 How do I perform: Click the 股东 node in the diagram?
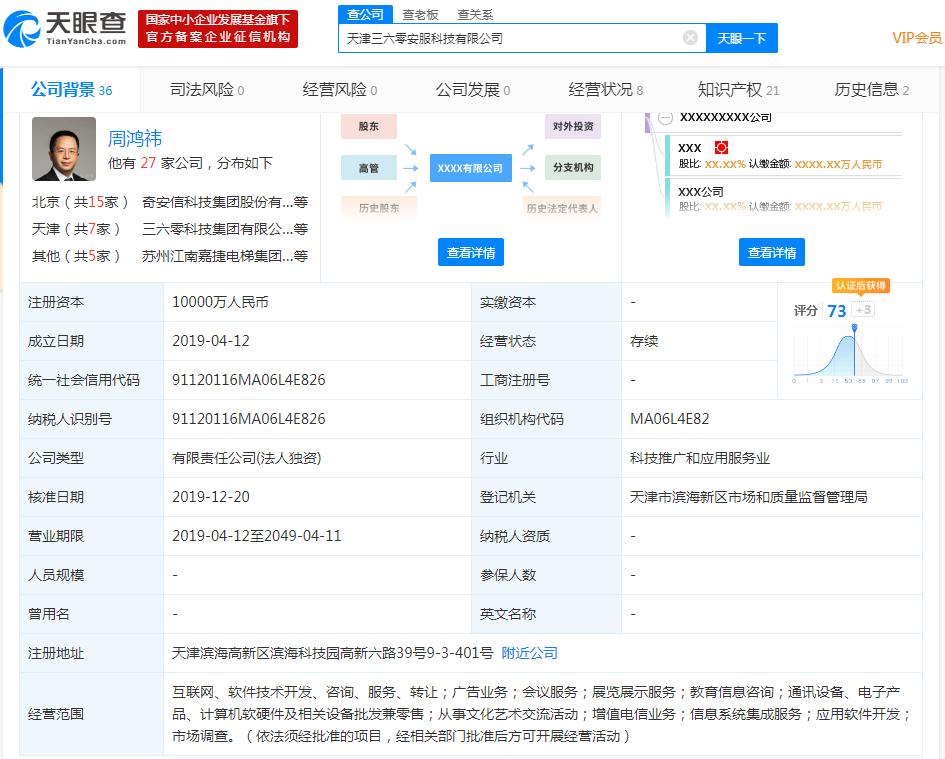point(368,127)
